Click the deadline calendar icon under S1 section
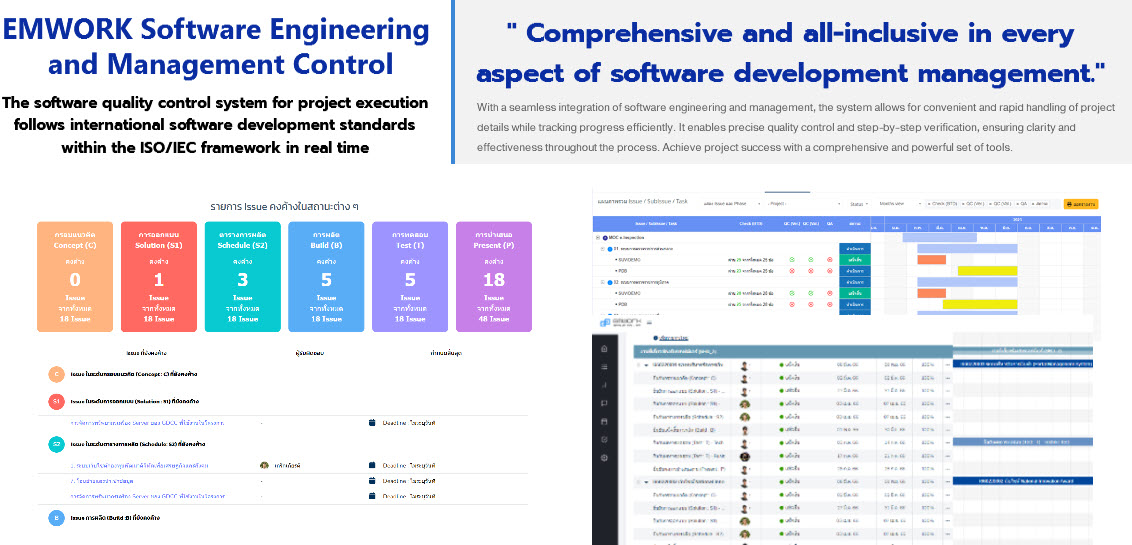 coord(372,423)
